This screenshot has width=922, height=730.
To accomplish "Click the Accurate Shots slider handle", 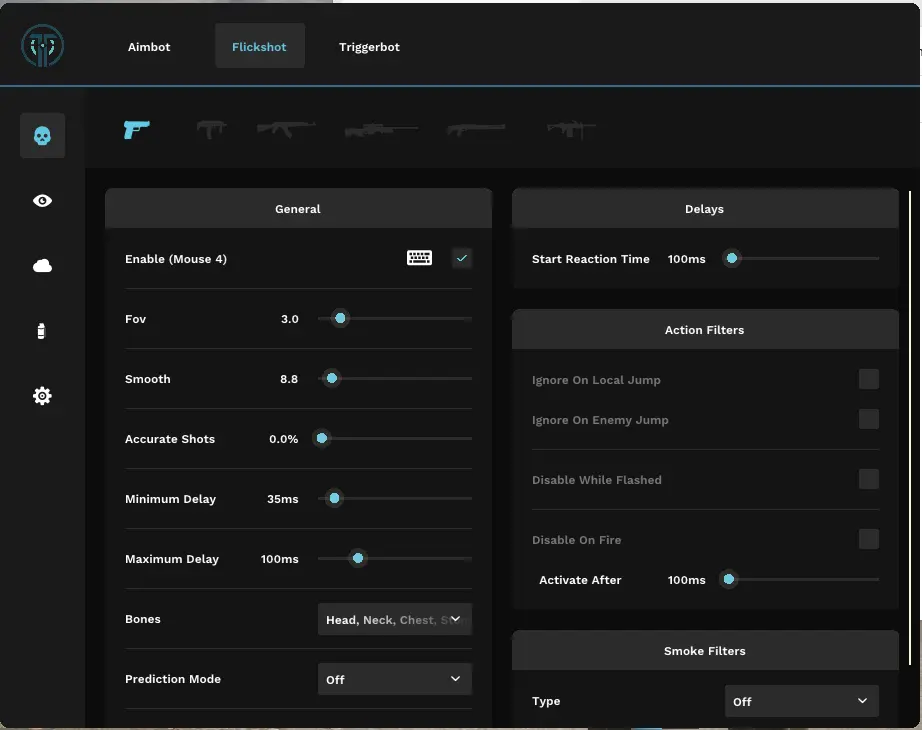I will tap(322, 438).
